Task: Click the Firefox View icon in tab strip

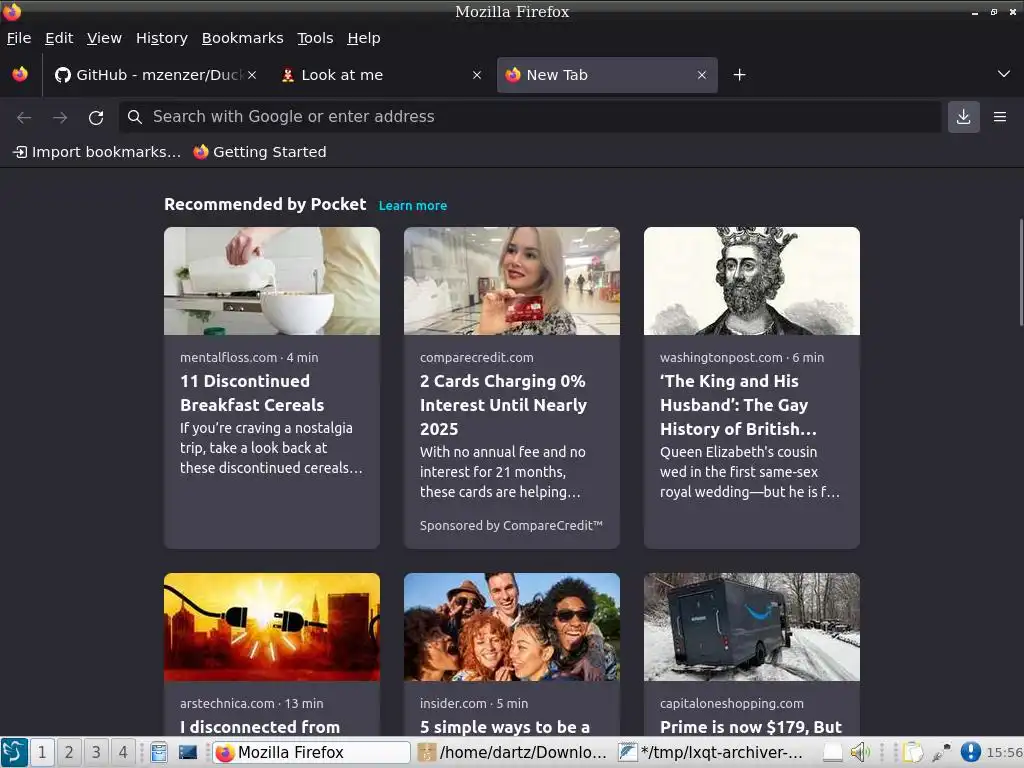Action: click(20, 74)
